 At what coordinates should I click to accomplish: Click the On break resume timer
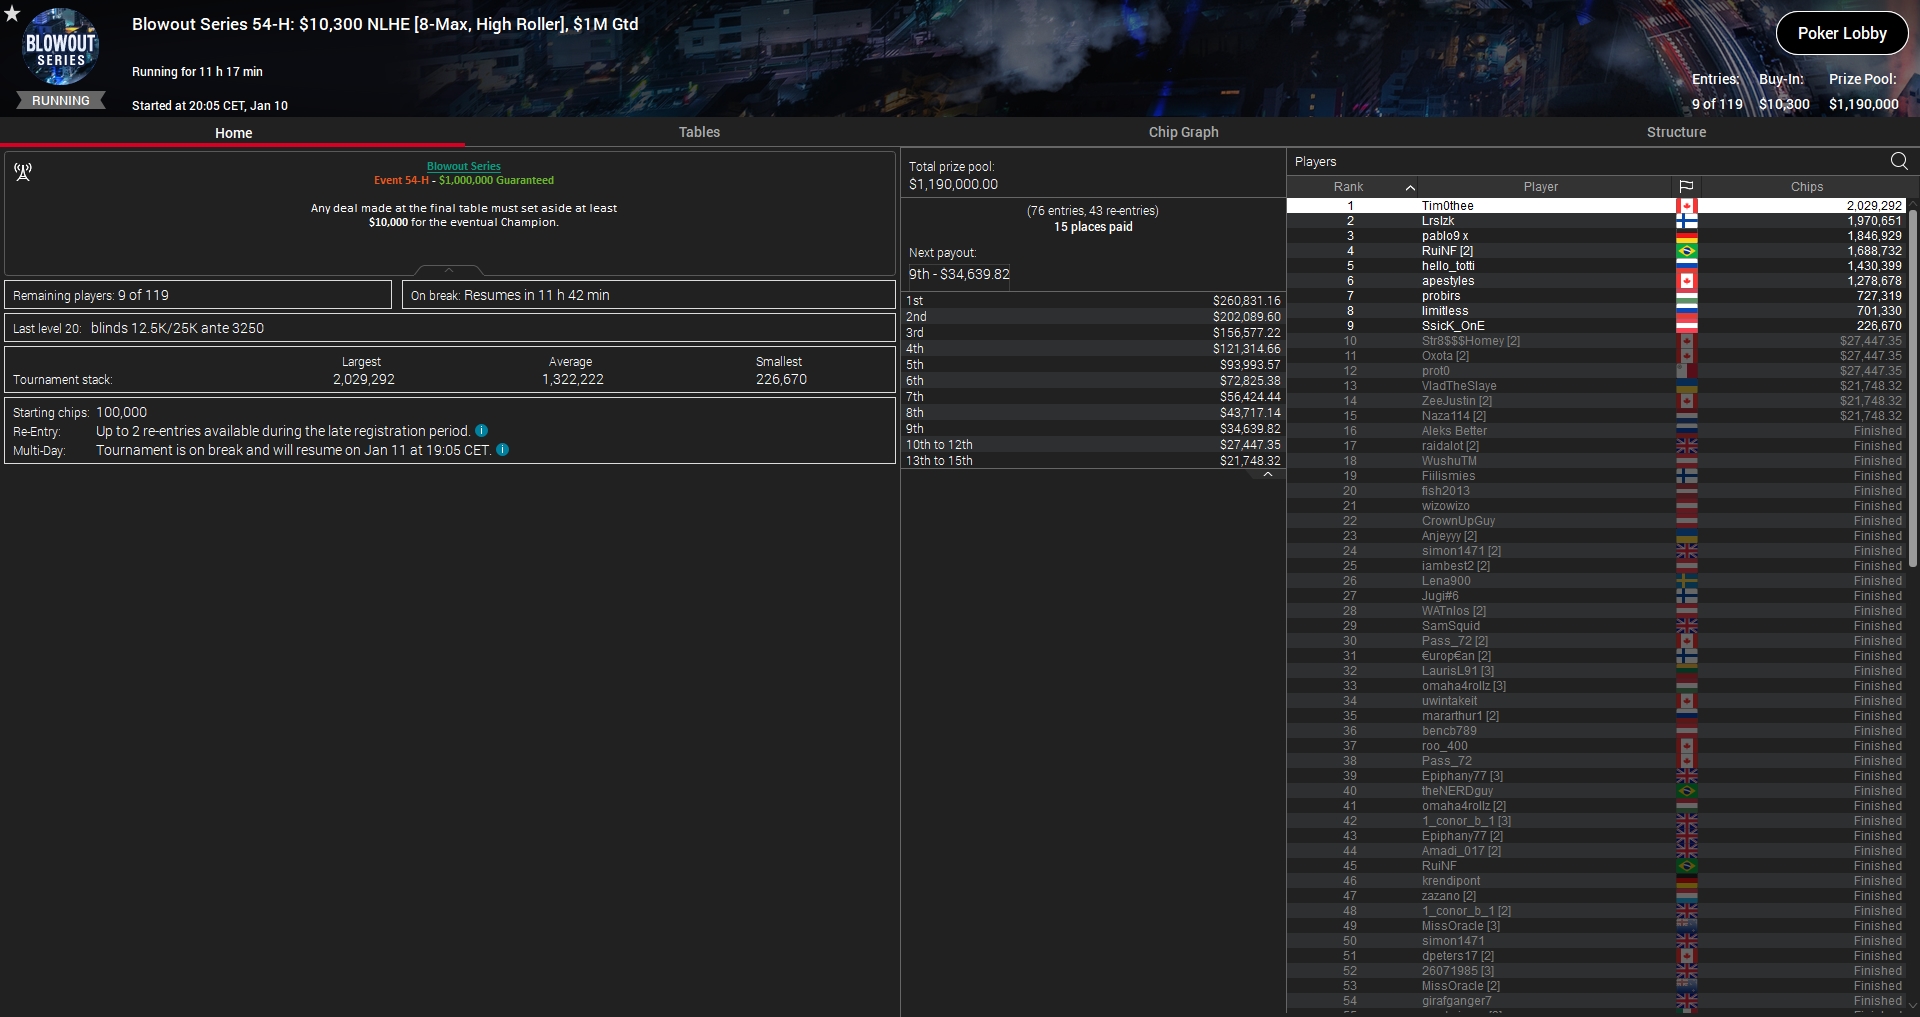pos(648,295)
